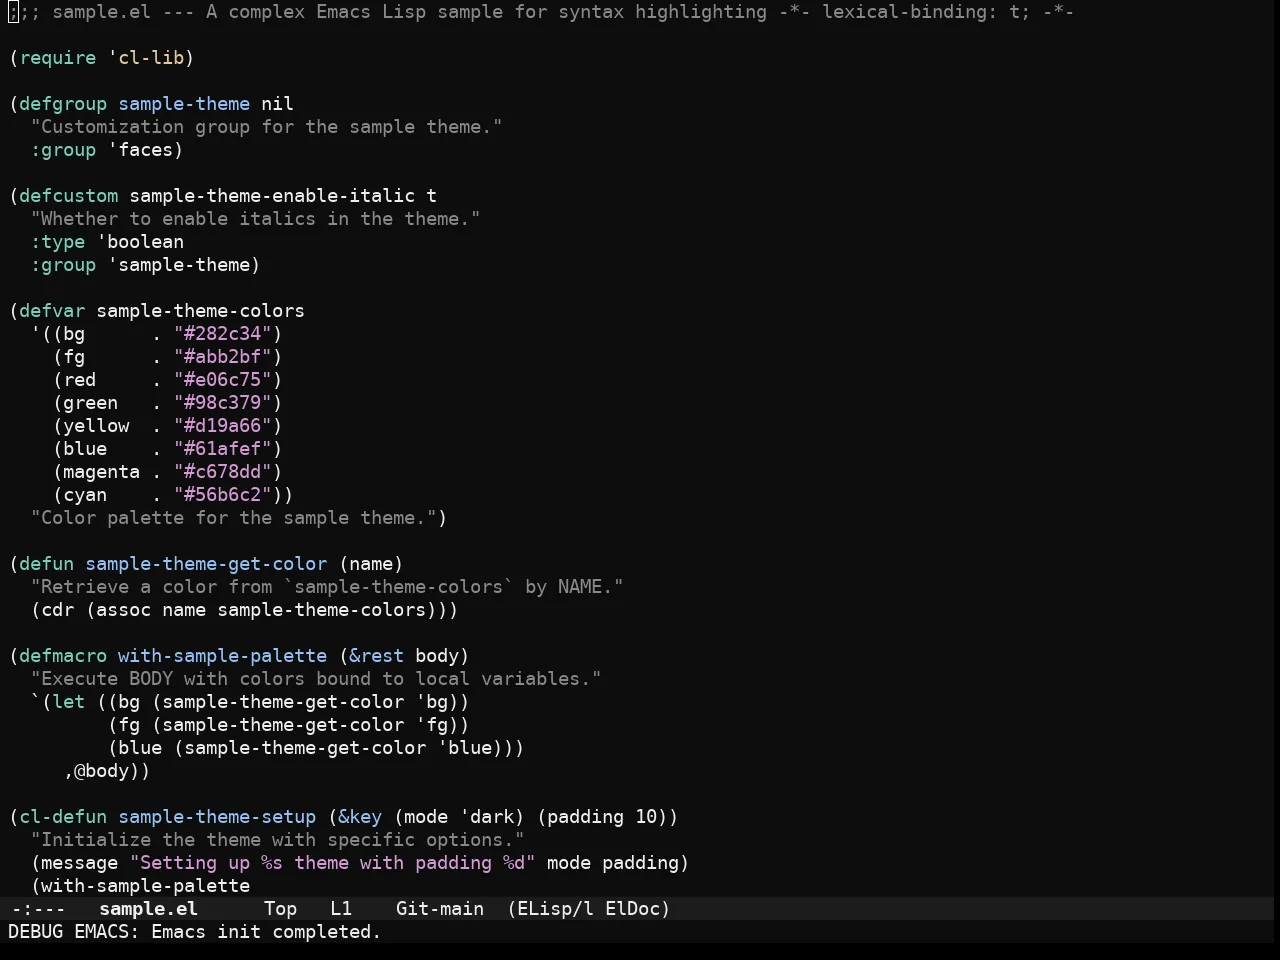The width and height of the screenshot is (1280, 960).
Task: Click the "#56b6c2" color string
Action: [223, 495]
